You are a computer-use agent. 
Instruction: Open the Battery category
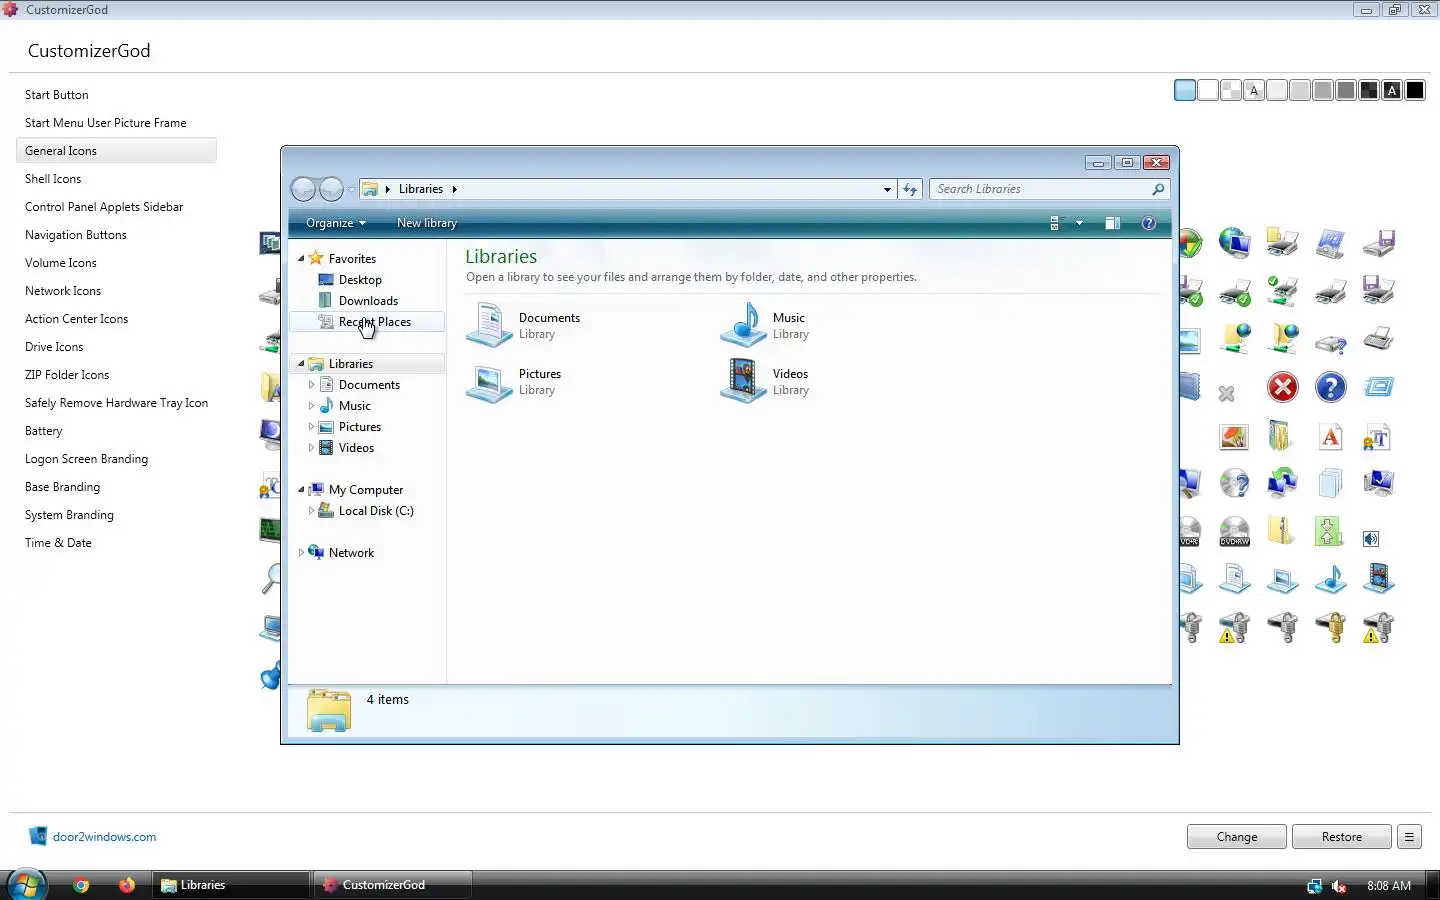click(44, 431)
